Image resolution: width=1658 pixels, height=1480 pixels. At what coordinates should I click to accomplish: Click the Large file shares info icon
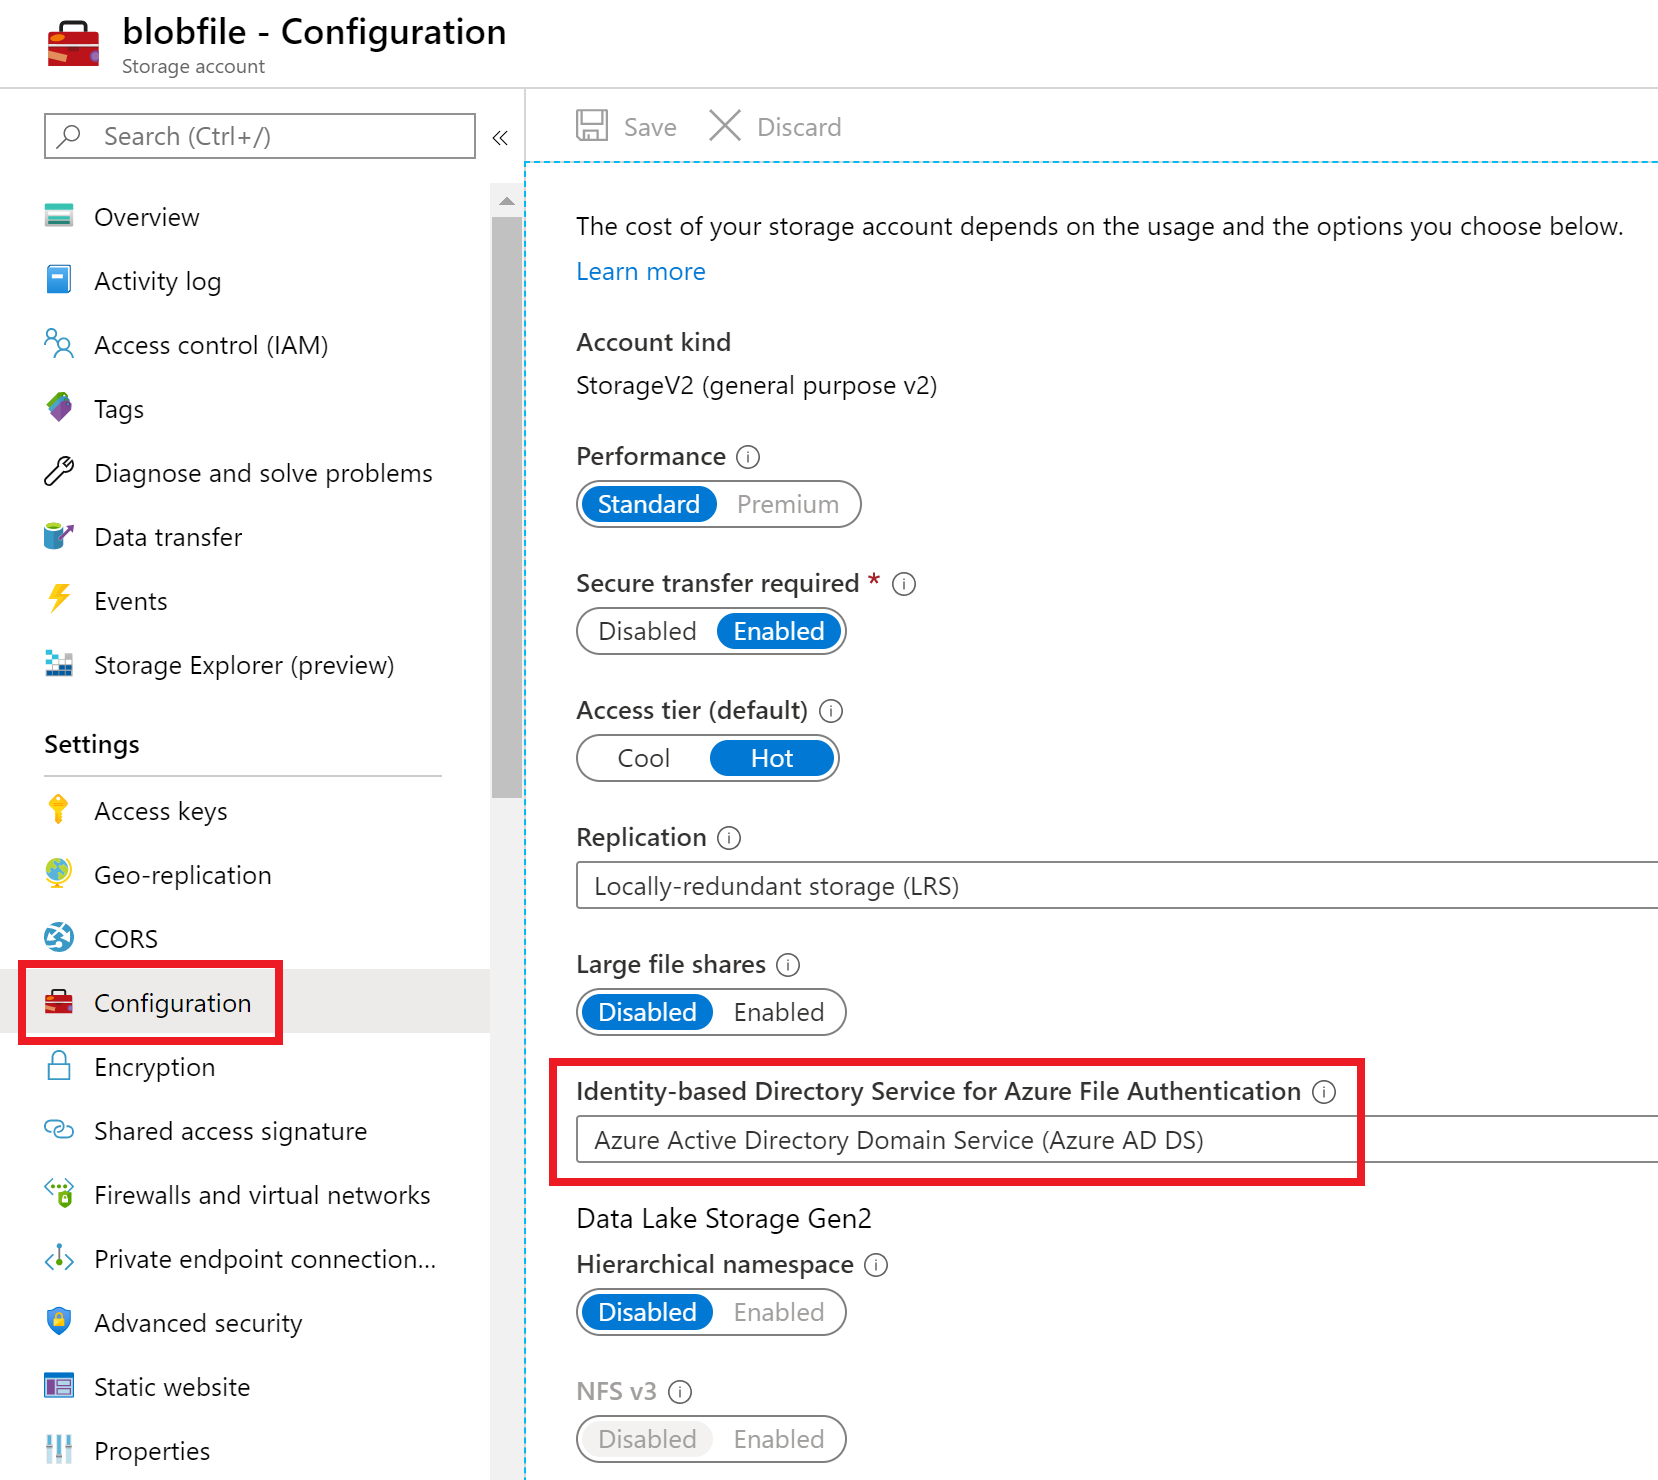tap(789, 965)
